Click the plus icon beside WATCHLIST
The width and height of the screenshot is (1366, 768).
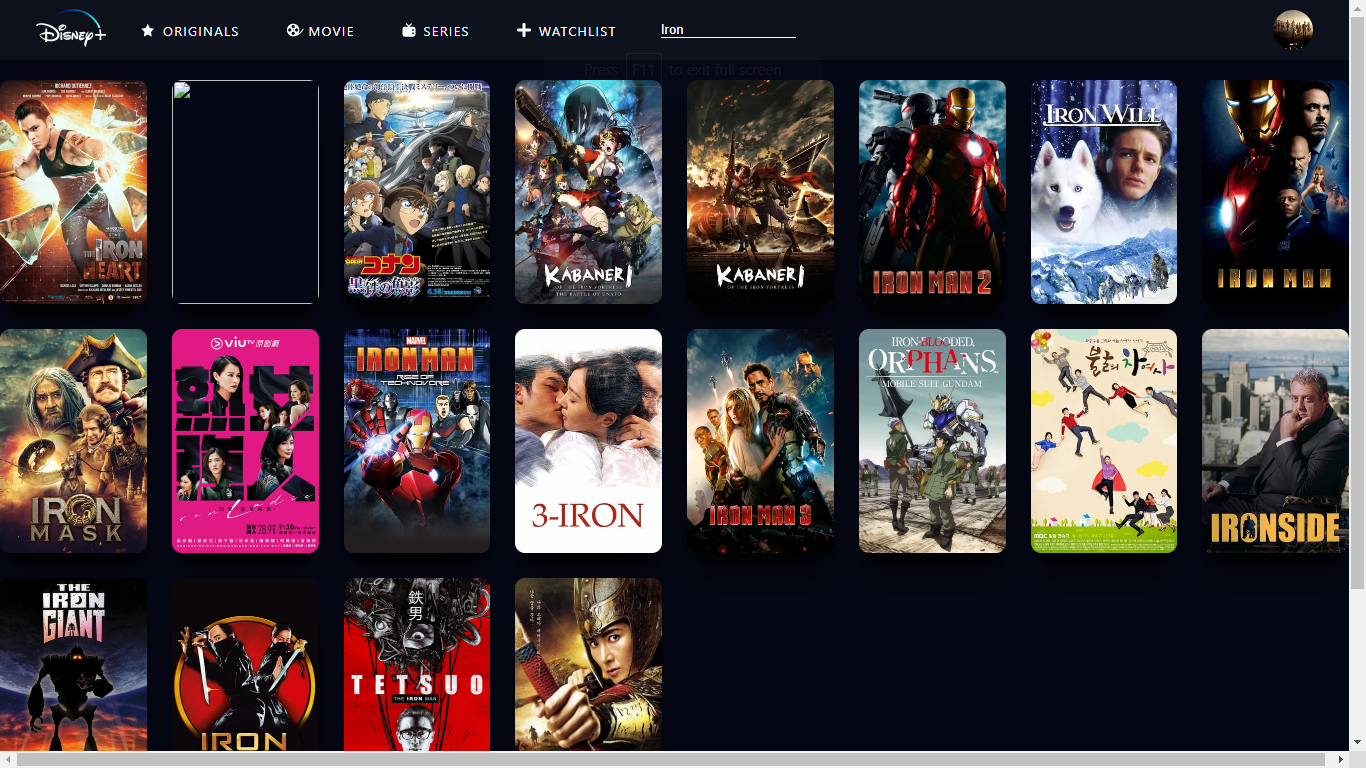(x=522, y=31)
